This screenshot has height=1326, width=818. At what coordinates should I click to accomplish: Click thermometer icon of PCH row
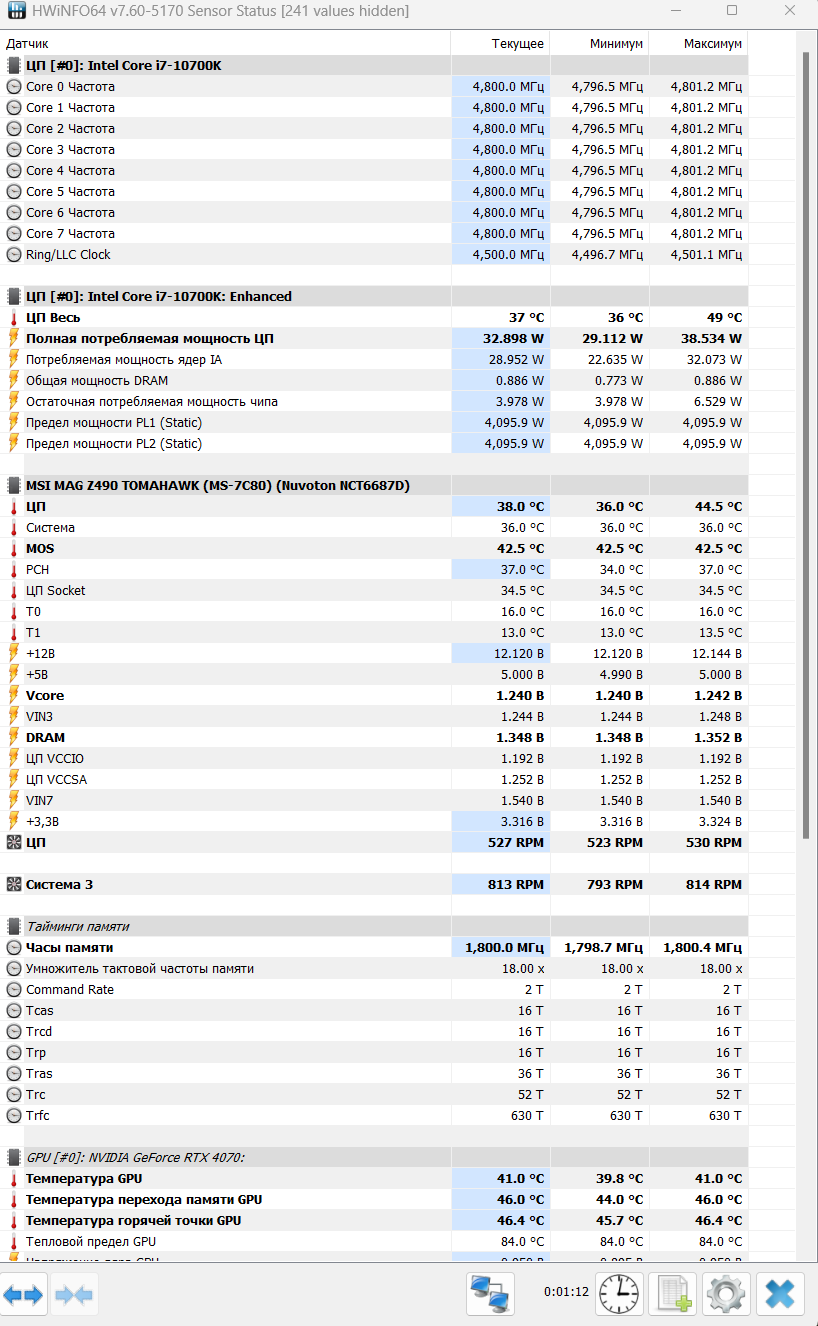14,569
